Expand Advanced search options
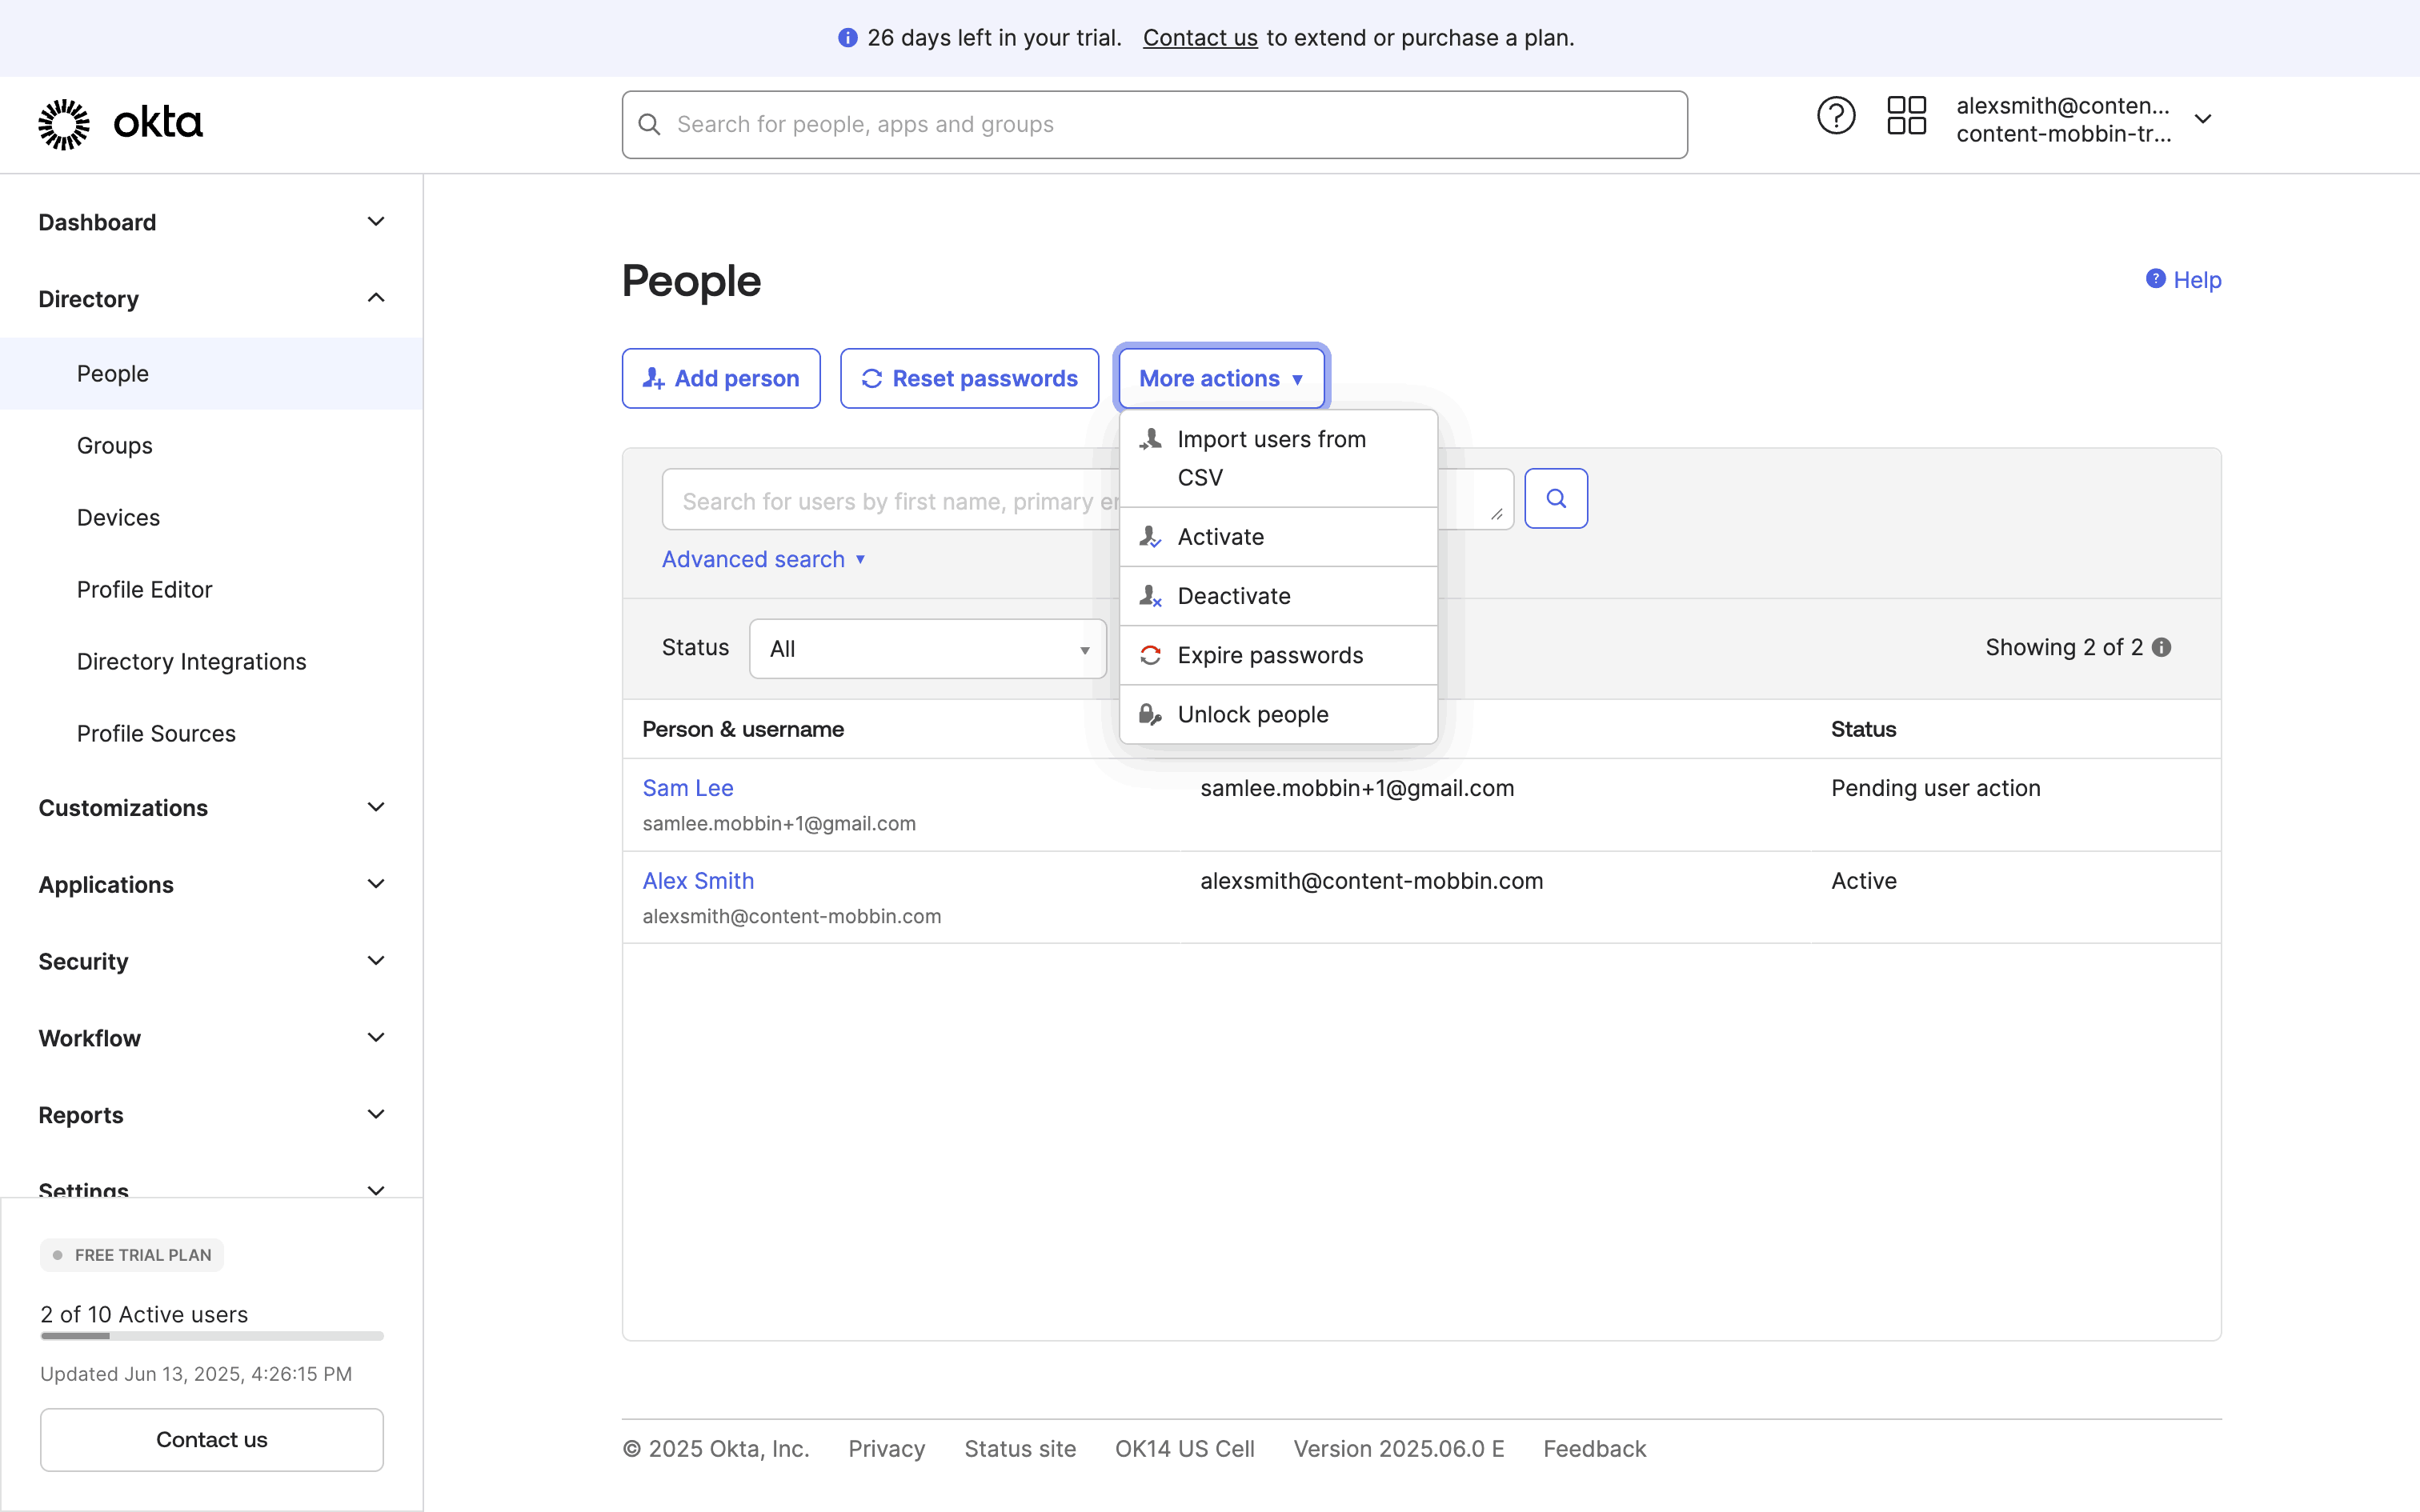The height and width of the screenshot is (1512, 2420). (x=763, y=559)
